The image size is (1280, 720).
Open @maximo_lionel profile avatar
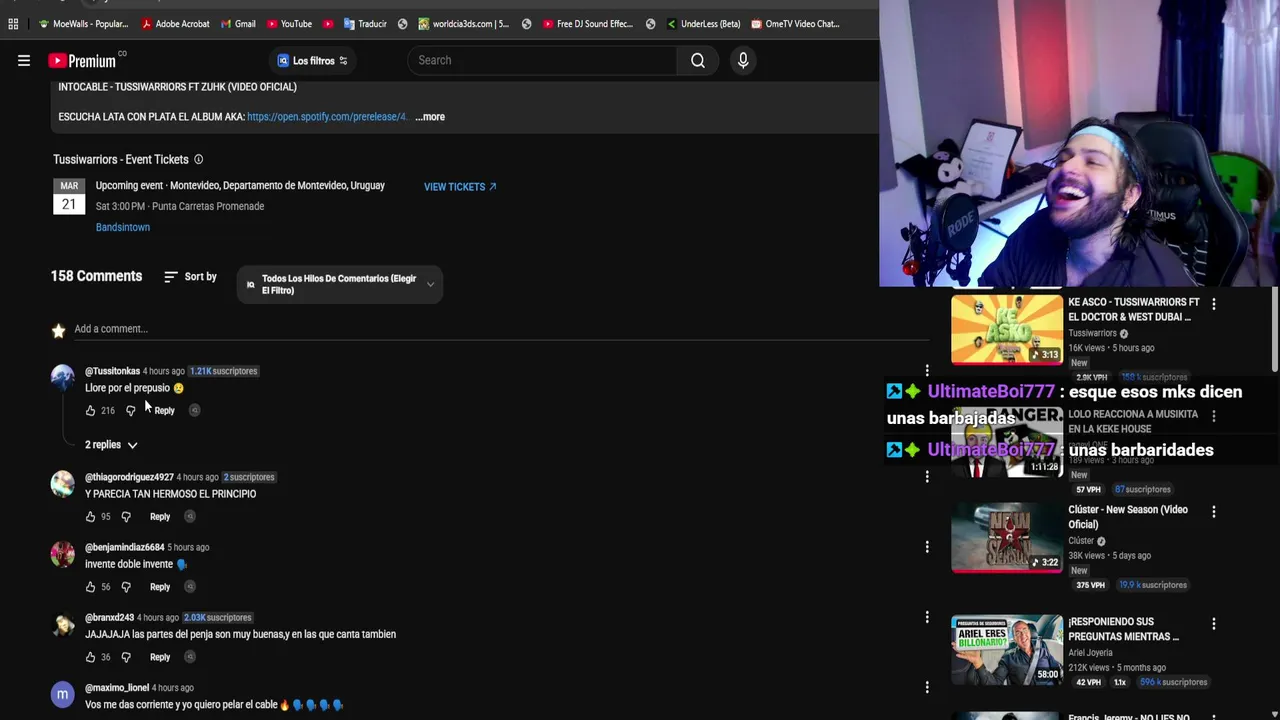click(x=63, y=695)
